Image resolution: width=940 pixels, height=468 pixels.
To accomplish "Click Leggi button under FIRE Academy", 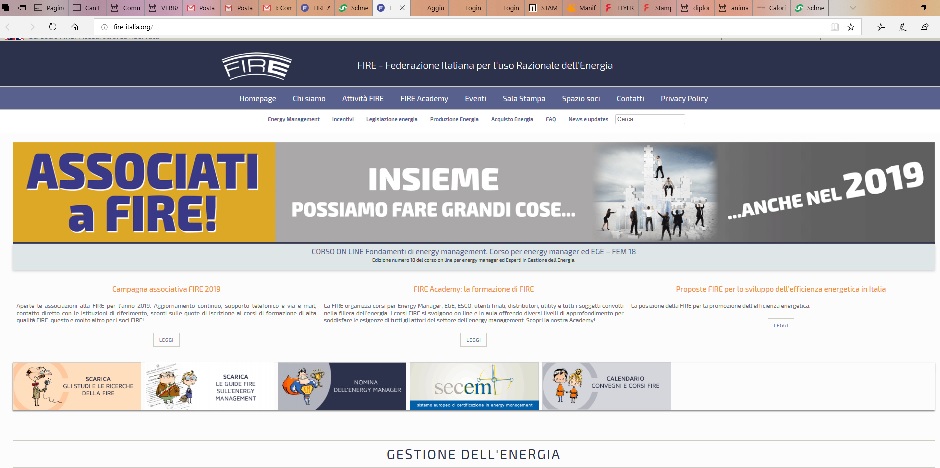I will tap(473, 340).
